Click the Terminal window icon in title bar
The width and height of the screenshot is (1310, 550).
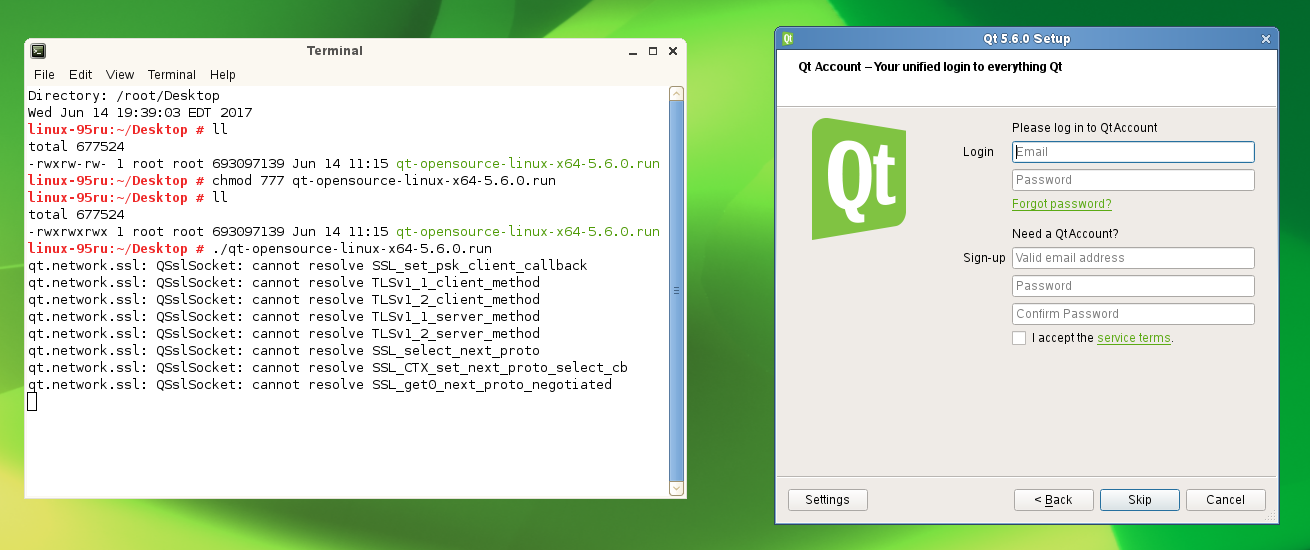click(38, 51)
